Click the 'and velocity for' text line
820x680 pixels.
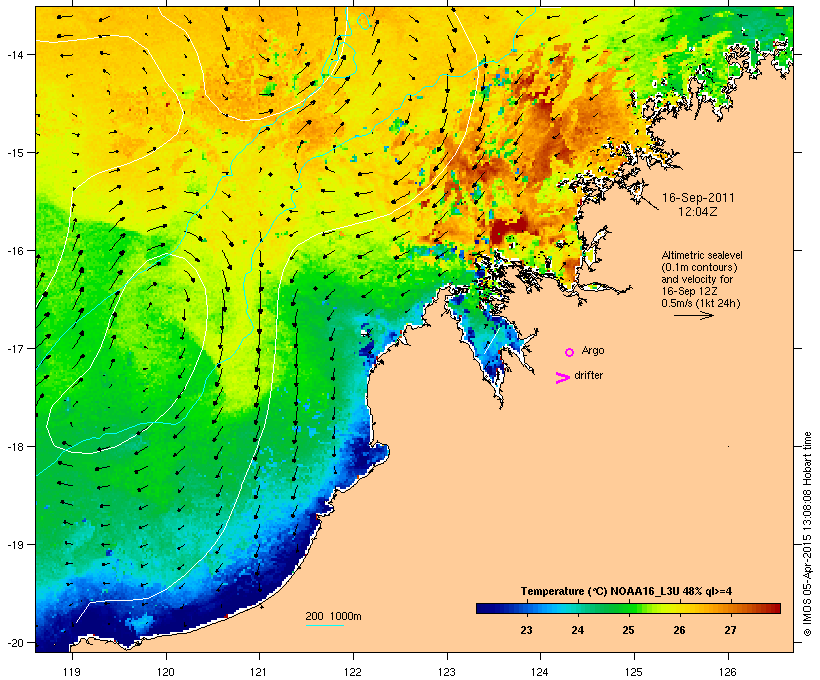tap(697, 279)
